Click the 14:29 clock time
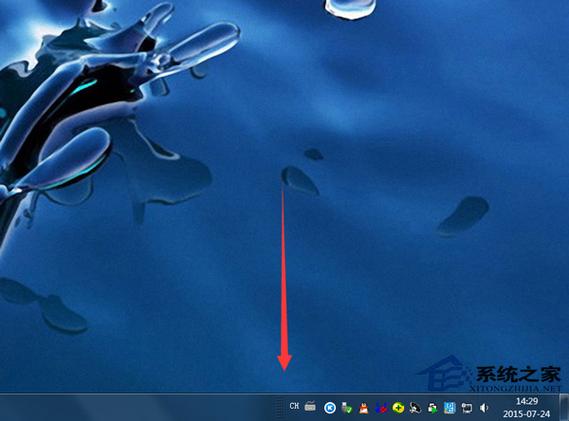 click(x=527, y=401)
